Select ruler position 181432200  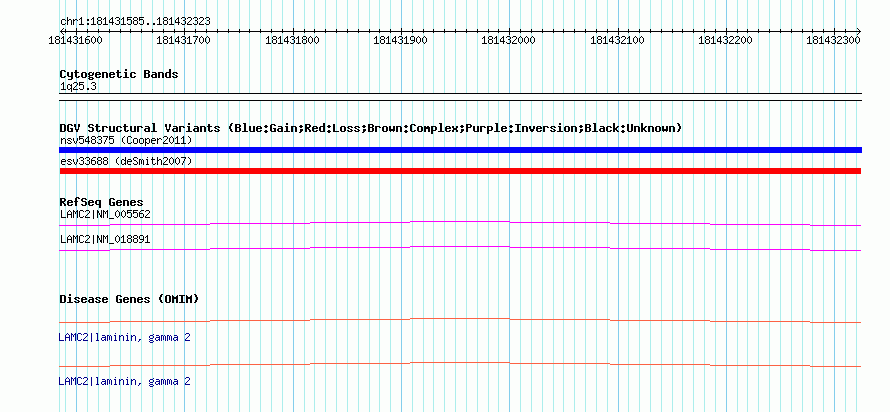point(725,40)
